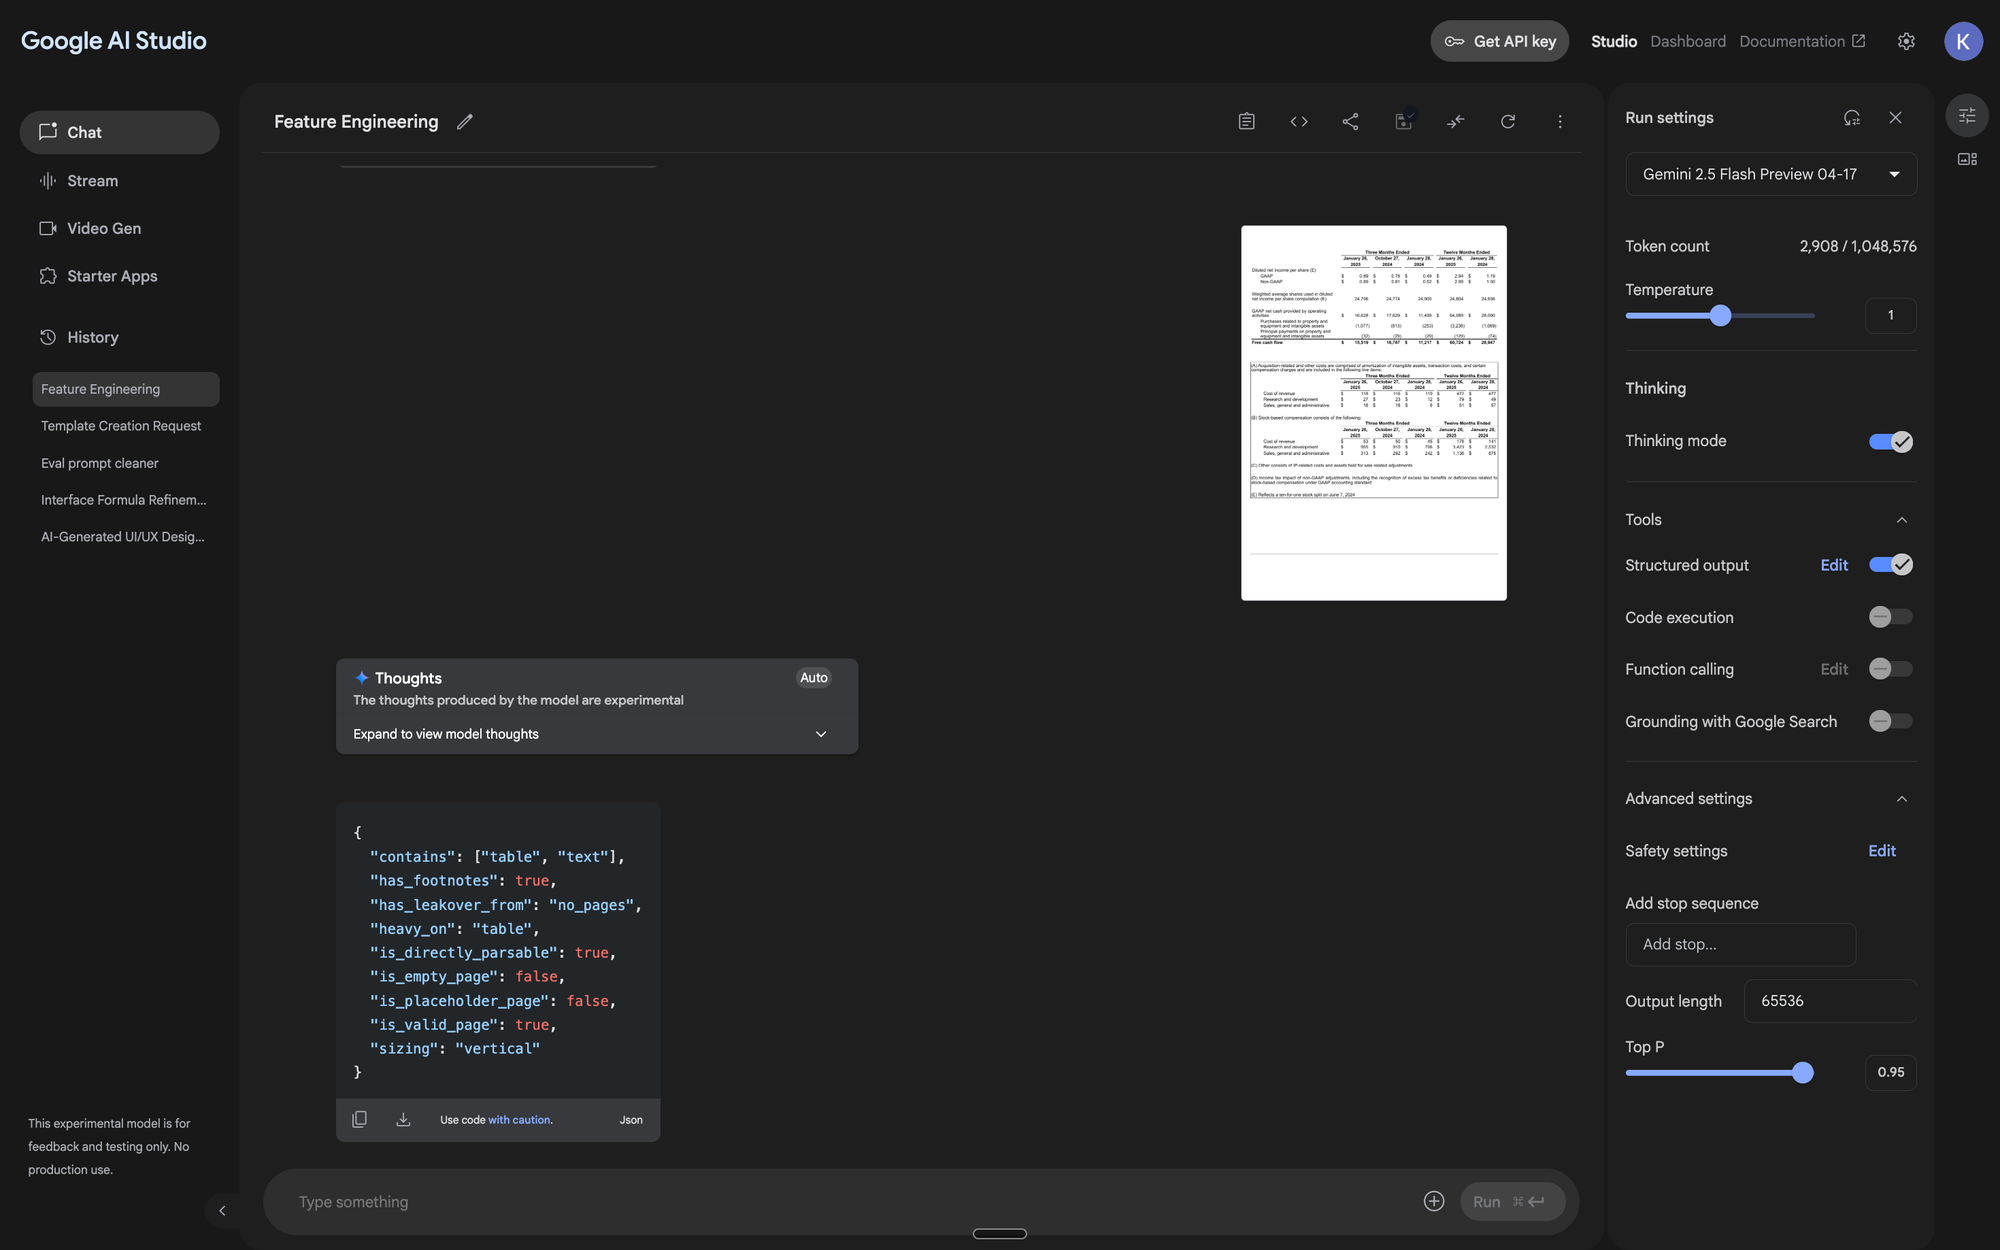Select Feature Engineering history item
2000x1250 pixels.
pos(126,389)
